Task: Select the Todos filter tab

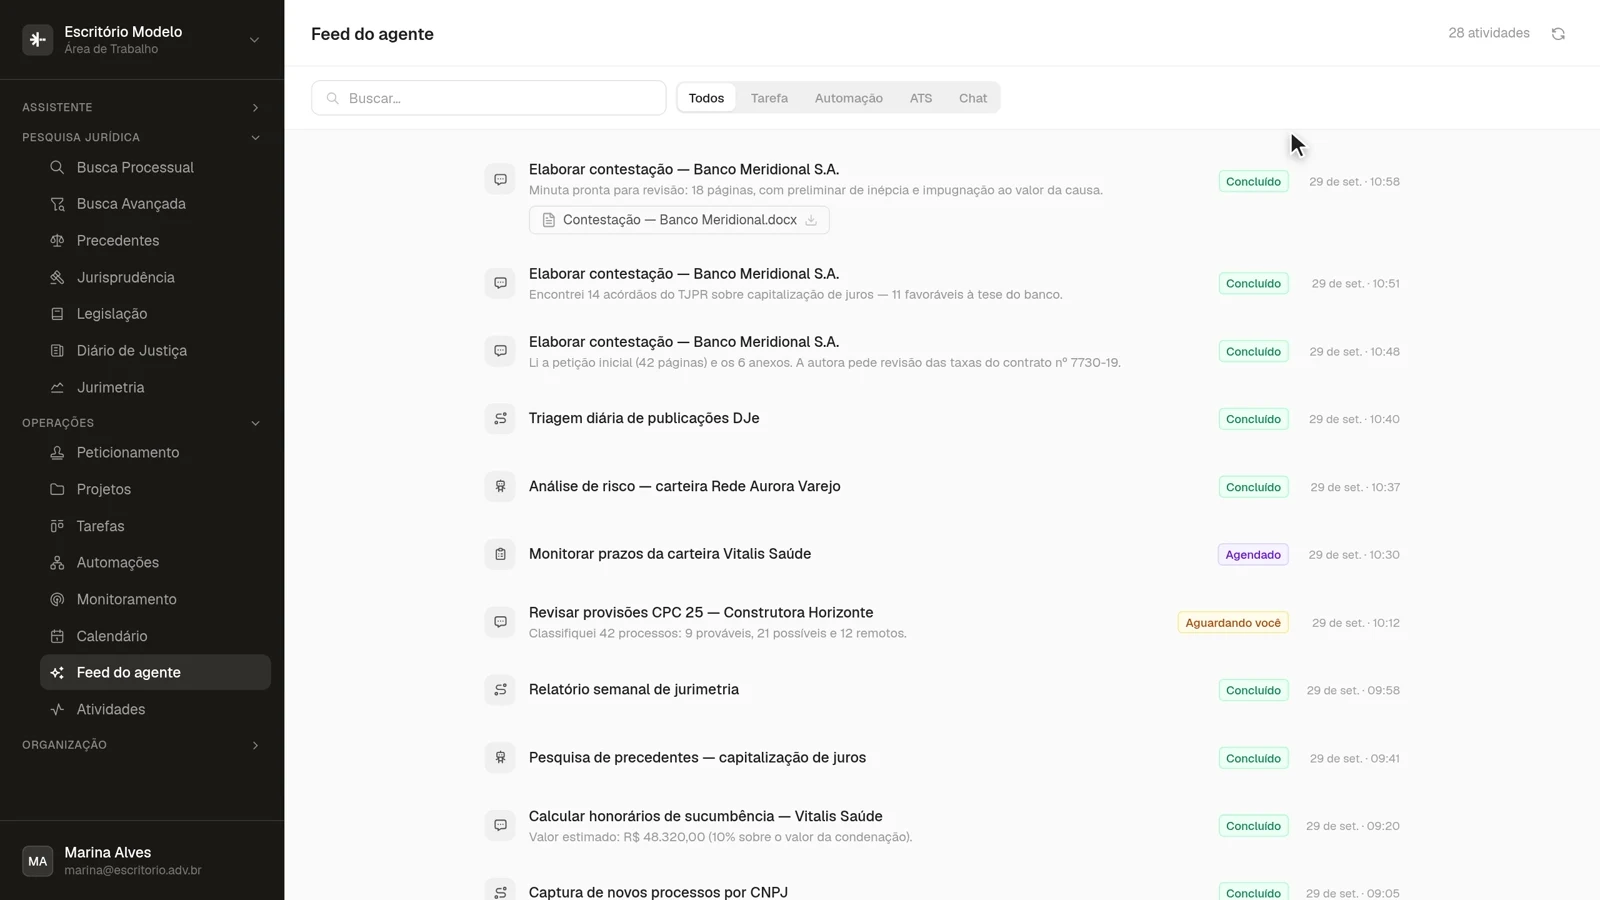Action: (706, 98)
